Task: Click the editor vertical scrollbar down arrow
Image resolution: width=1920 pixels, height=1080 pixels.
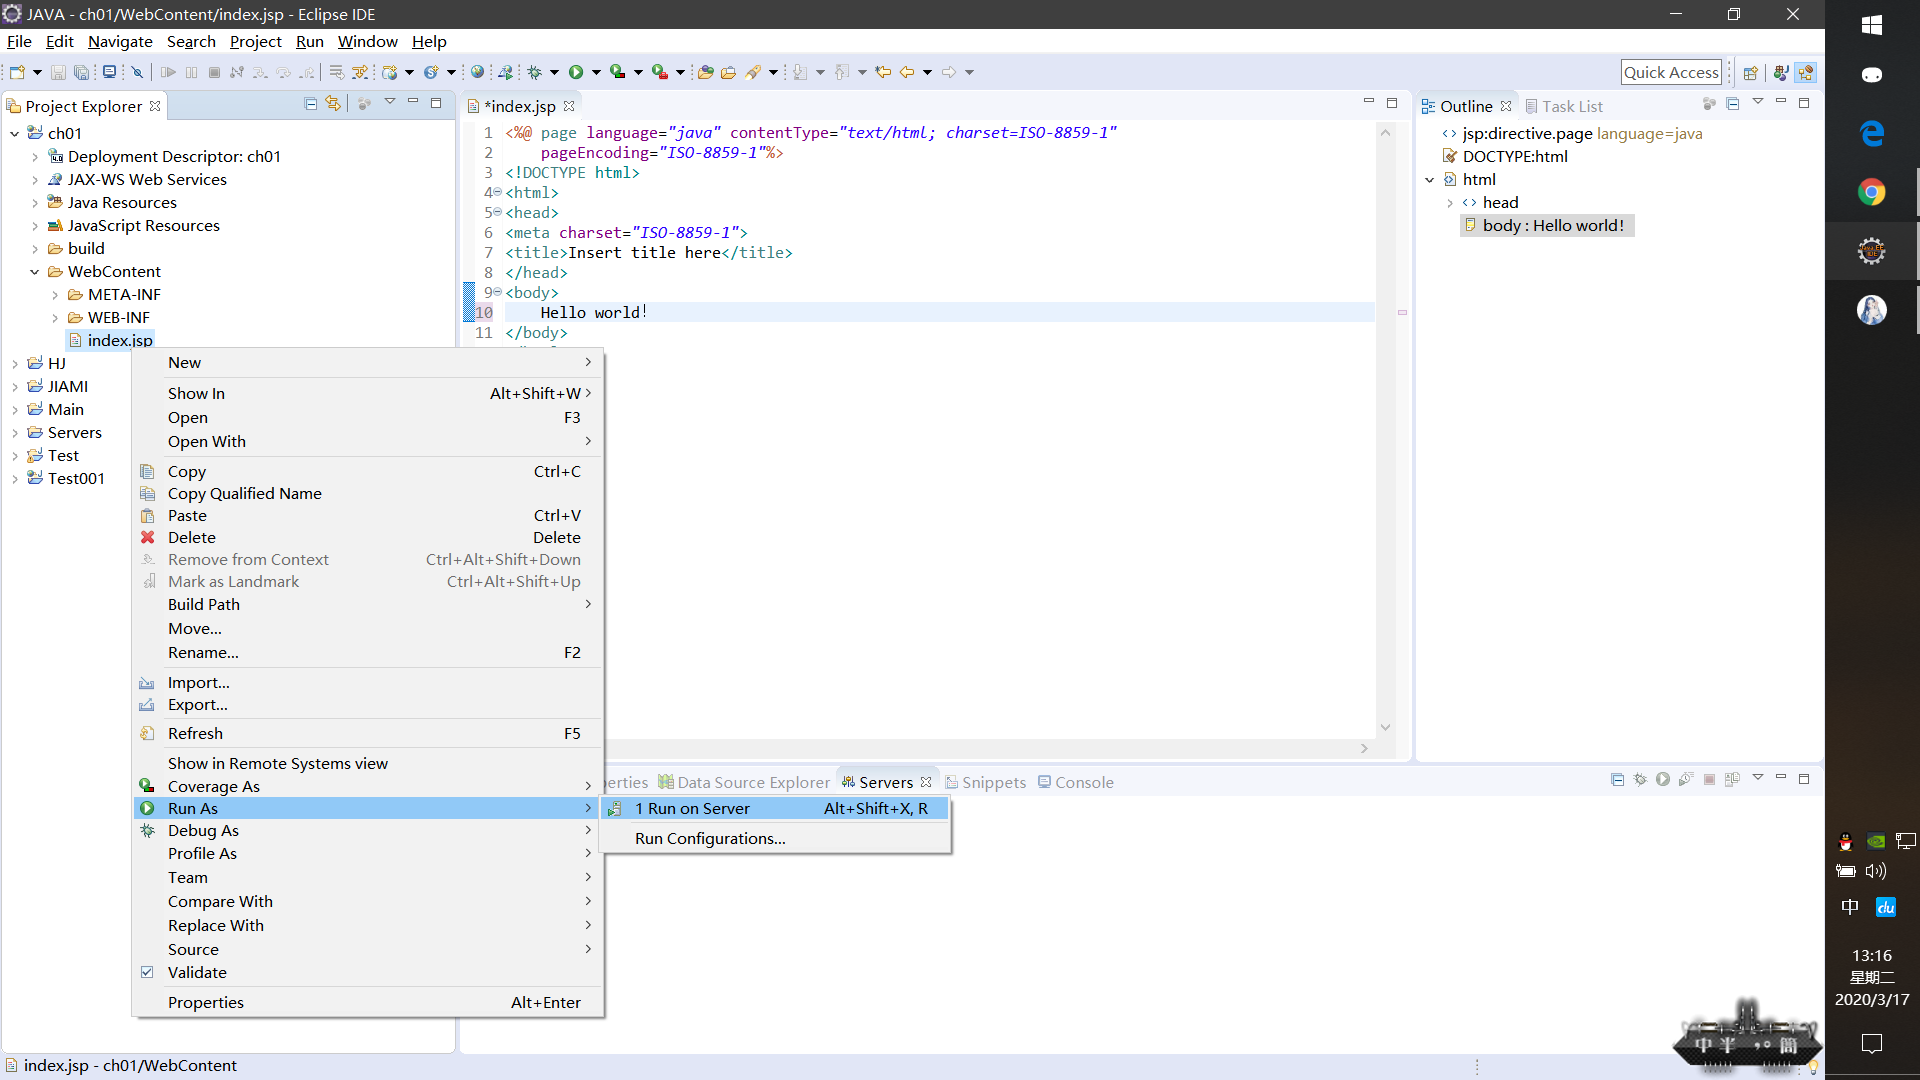Action: pyautogui.click(x=1385, y=727)
